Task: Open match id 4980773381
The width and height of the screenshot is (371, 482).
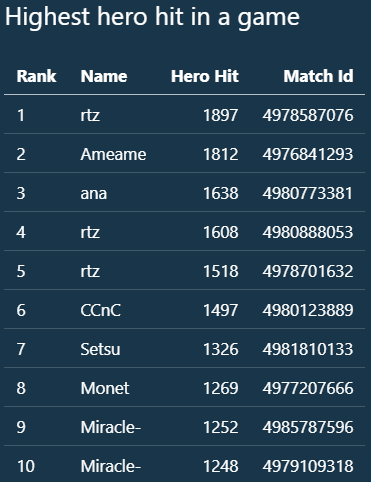Action: click(x=308, y=193)
